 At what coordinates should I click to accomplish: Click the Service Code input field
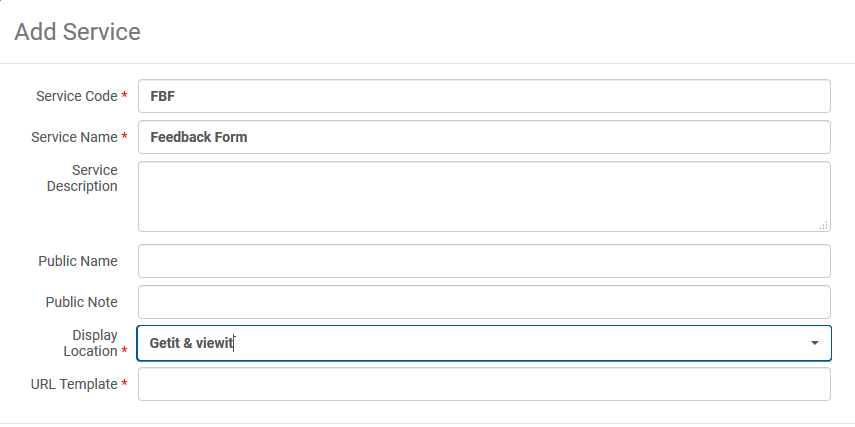pos(484,96)
